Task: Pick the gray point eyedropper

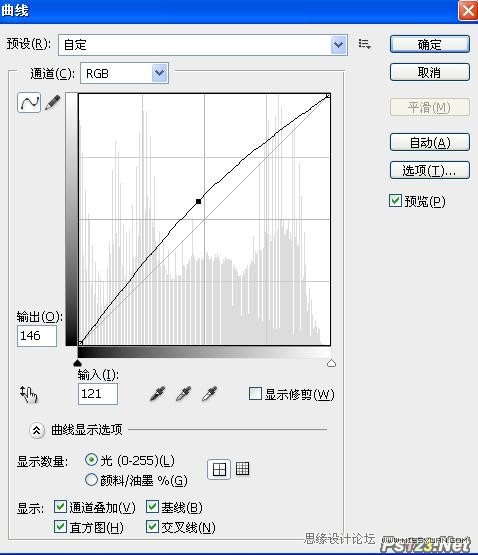Action: coord(183,394)
